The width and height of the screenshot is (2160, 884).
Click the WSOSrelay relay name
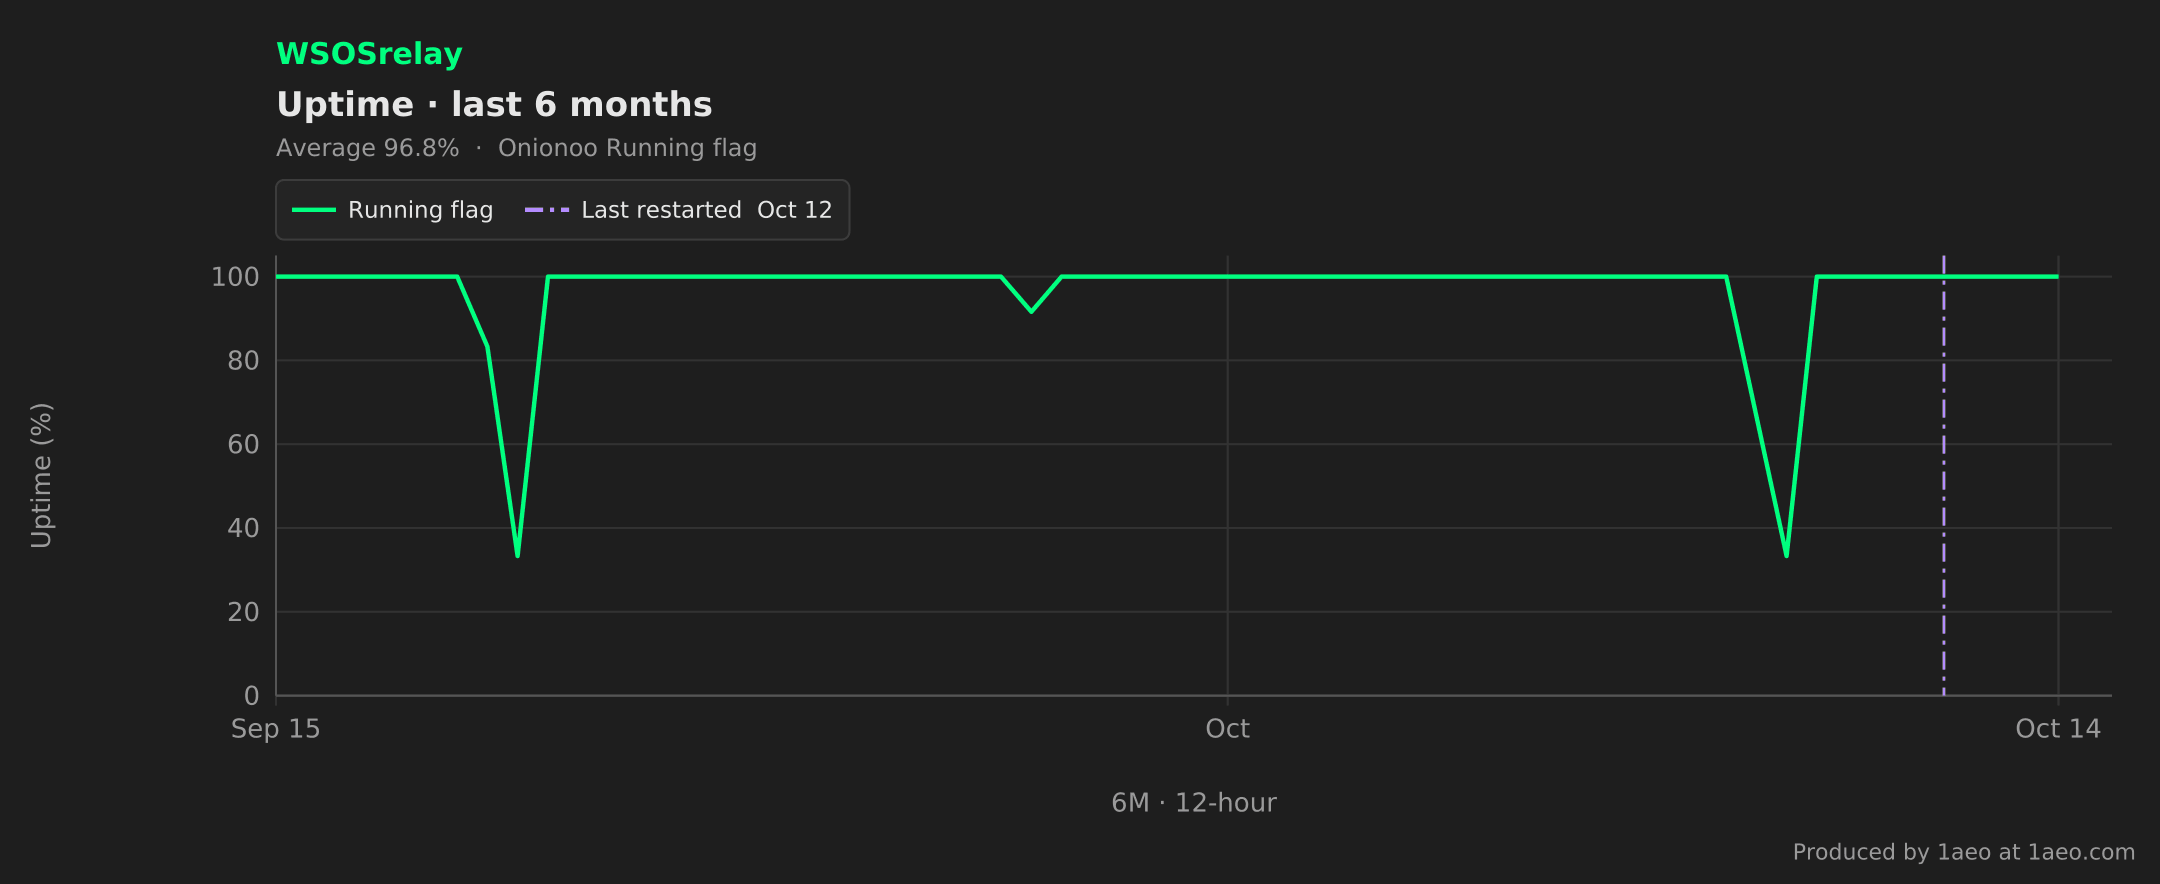369,54
